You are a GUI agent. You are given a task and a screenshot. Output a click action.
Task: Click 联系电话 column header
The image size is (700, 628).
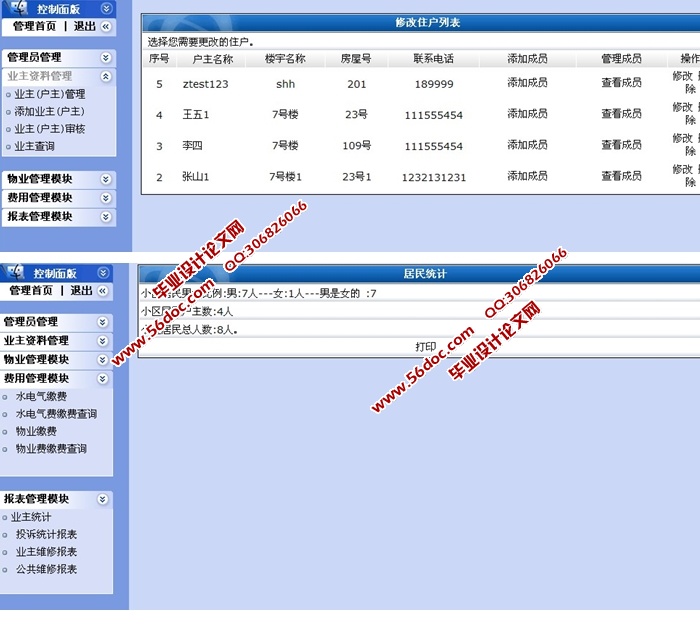pyautogui.click(x=433, y=59)
